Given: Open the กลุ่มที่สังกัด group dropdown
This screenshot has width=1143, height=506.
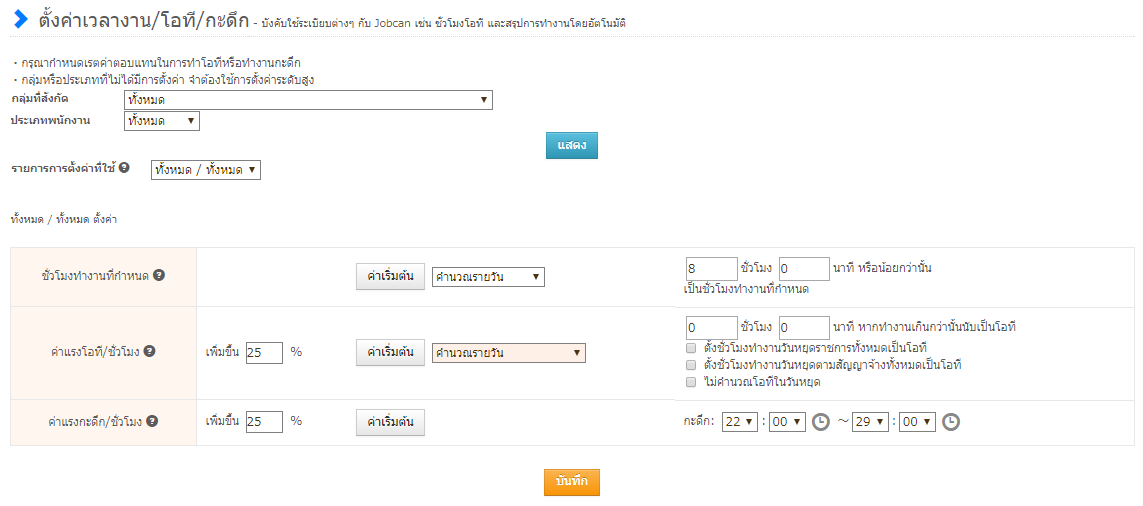Looking at the screenshot, I should point(308,100).
